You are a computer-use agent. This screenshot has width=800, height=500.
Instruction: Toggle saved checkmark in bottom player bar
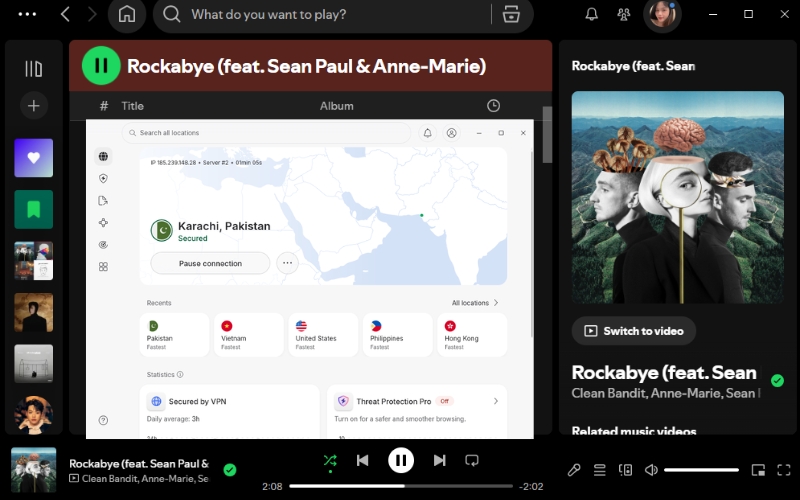coord(230,470)
